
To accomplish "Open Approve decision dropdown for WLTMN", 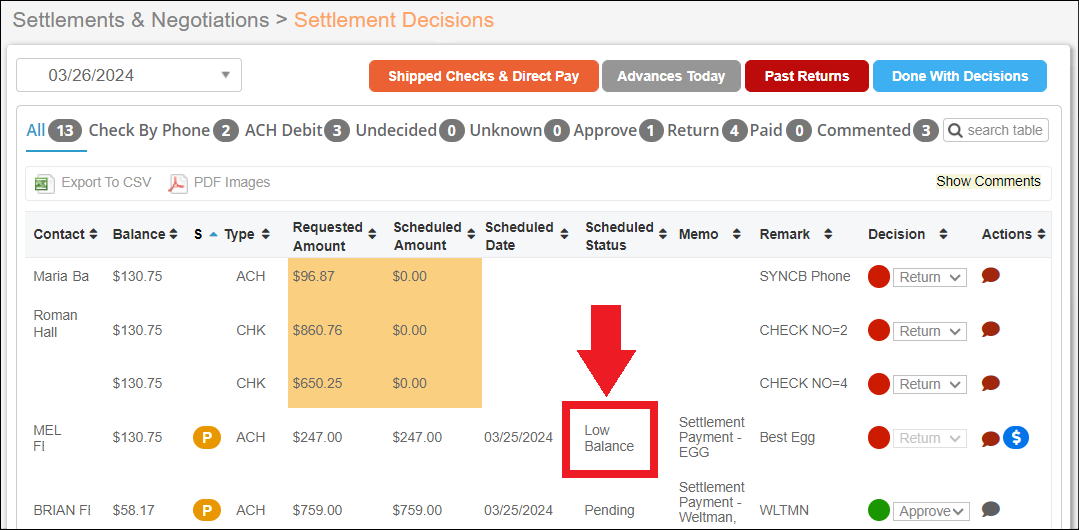I will pyautogui.click(x=931, y=511).
